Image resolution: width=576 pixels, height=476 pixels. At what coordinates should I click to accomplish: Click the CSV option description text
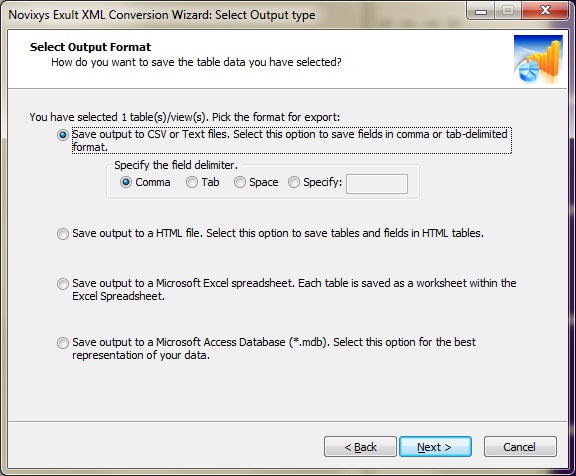click(292, 141)
